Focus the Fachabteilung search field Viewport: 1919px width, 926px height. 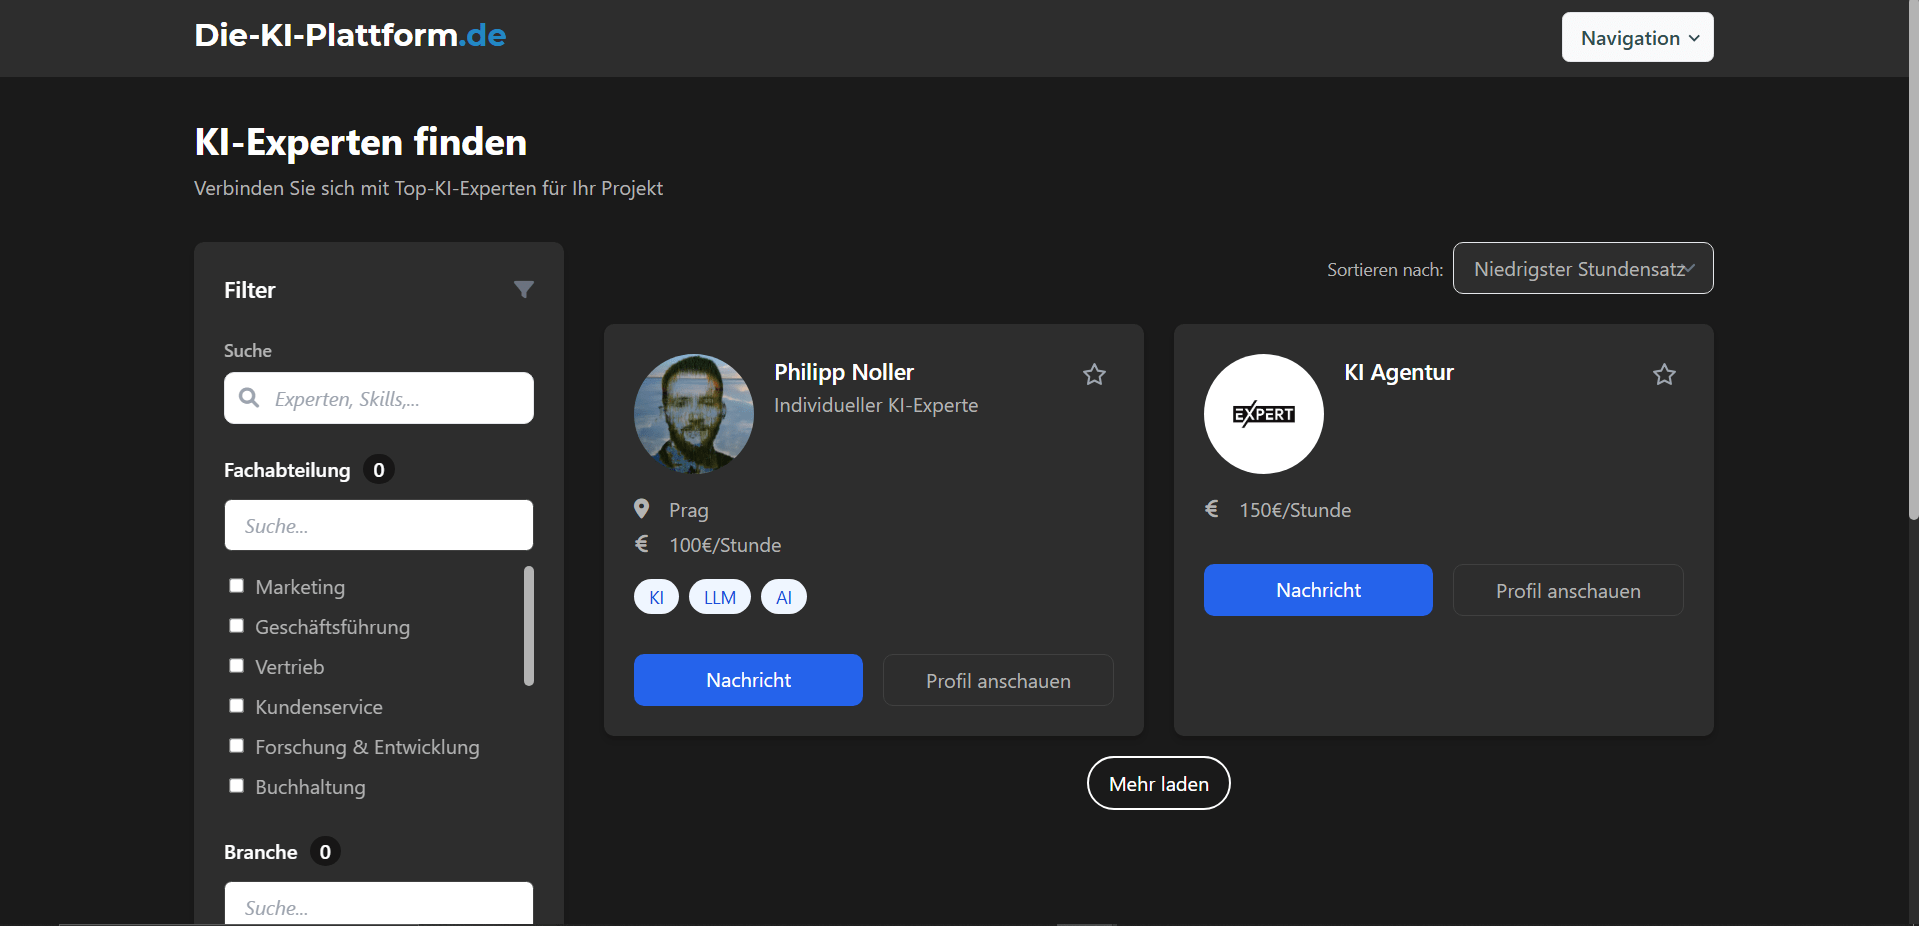378,526
